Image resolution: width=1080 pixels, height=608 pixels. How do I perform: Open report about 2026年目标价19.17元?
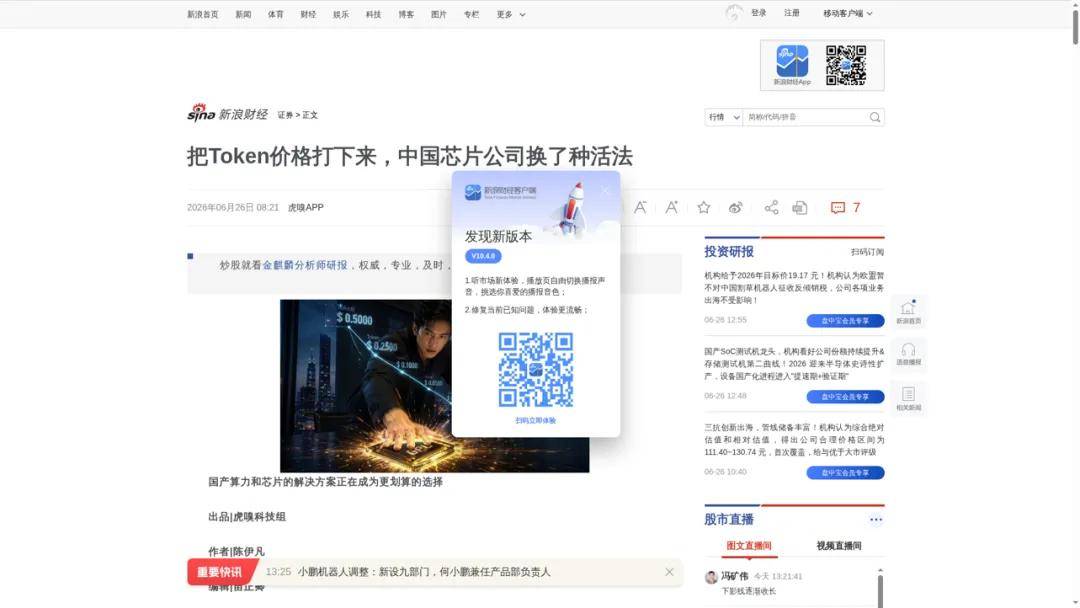pos(794,288)
